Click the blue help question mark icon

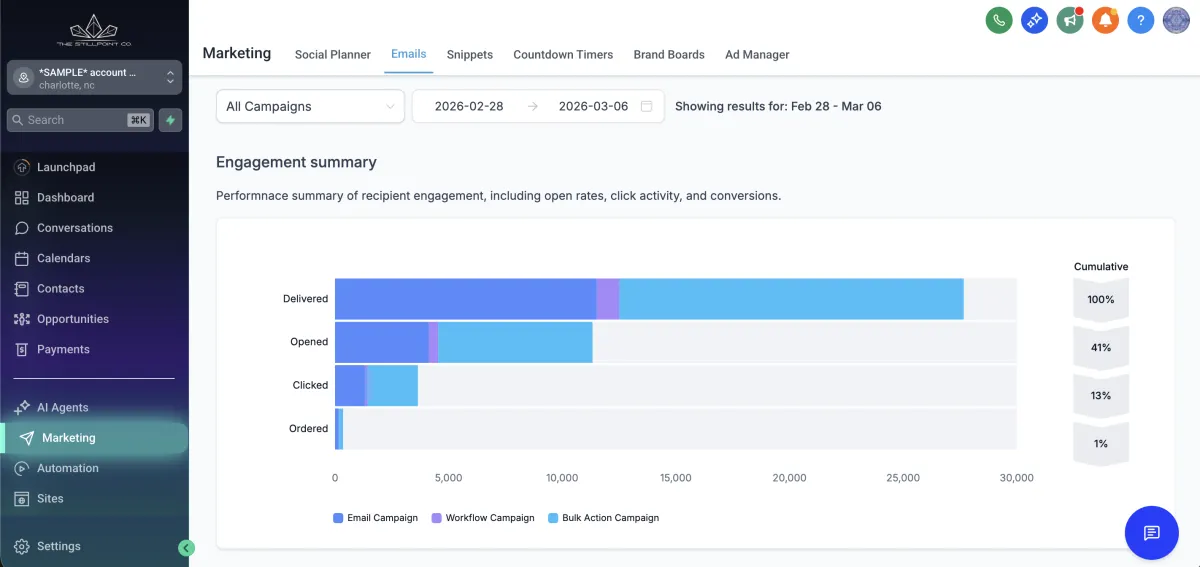pyautogui.click(x=1141, y=20)
